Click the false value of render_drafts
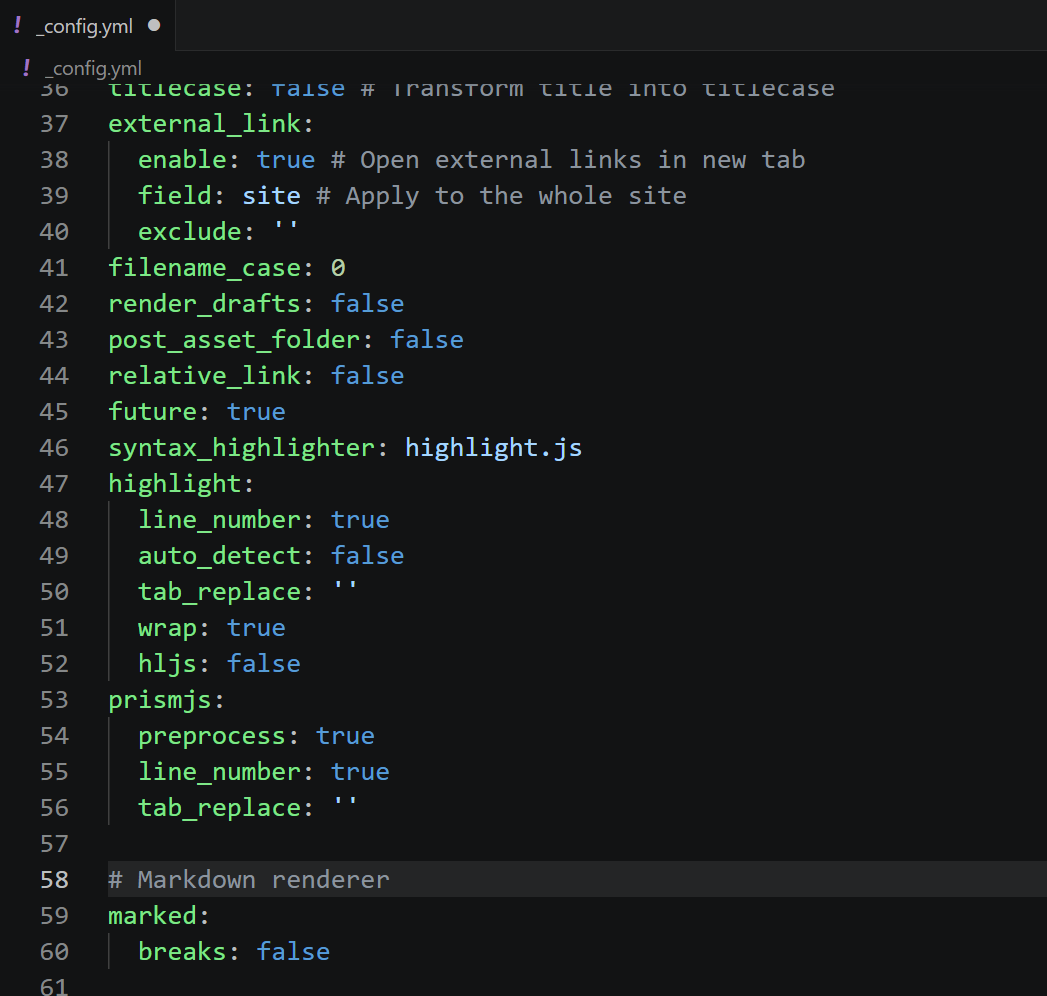This screenshot has height=996, width=1047. [x=367, y=304]
